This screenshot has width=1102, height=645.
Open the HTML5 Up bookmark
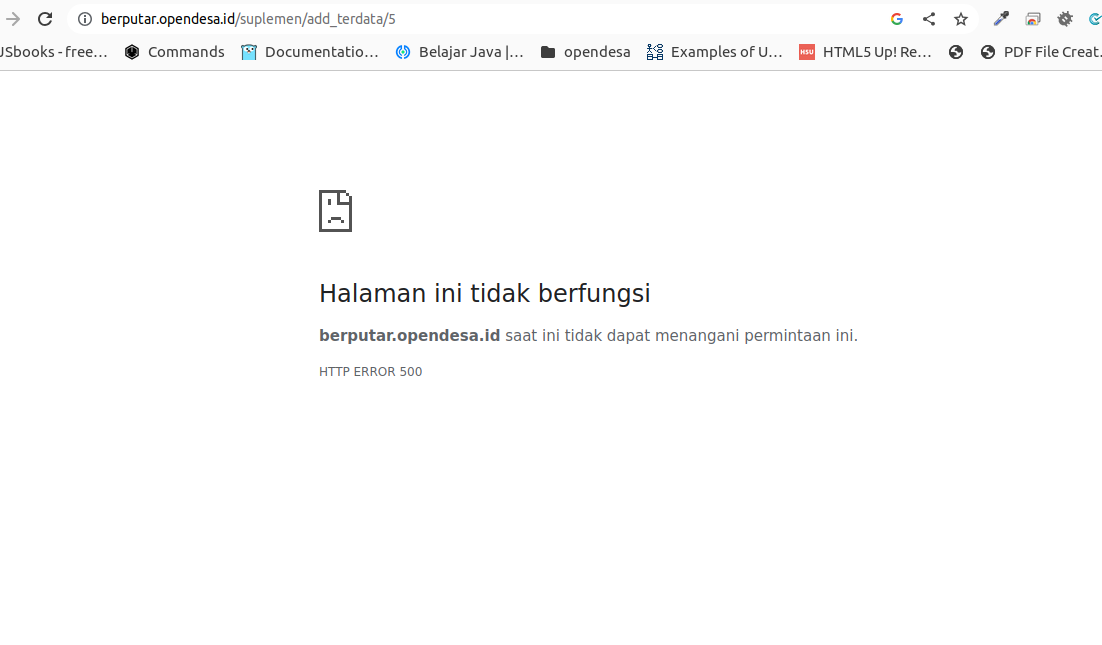pos(864,51)
